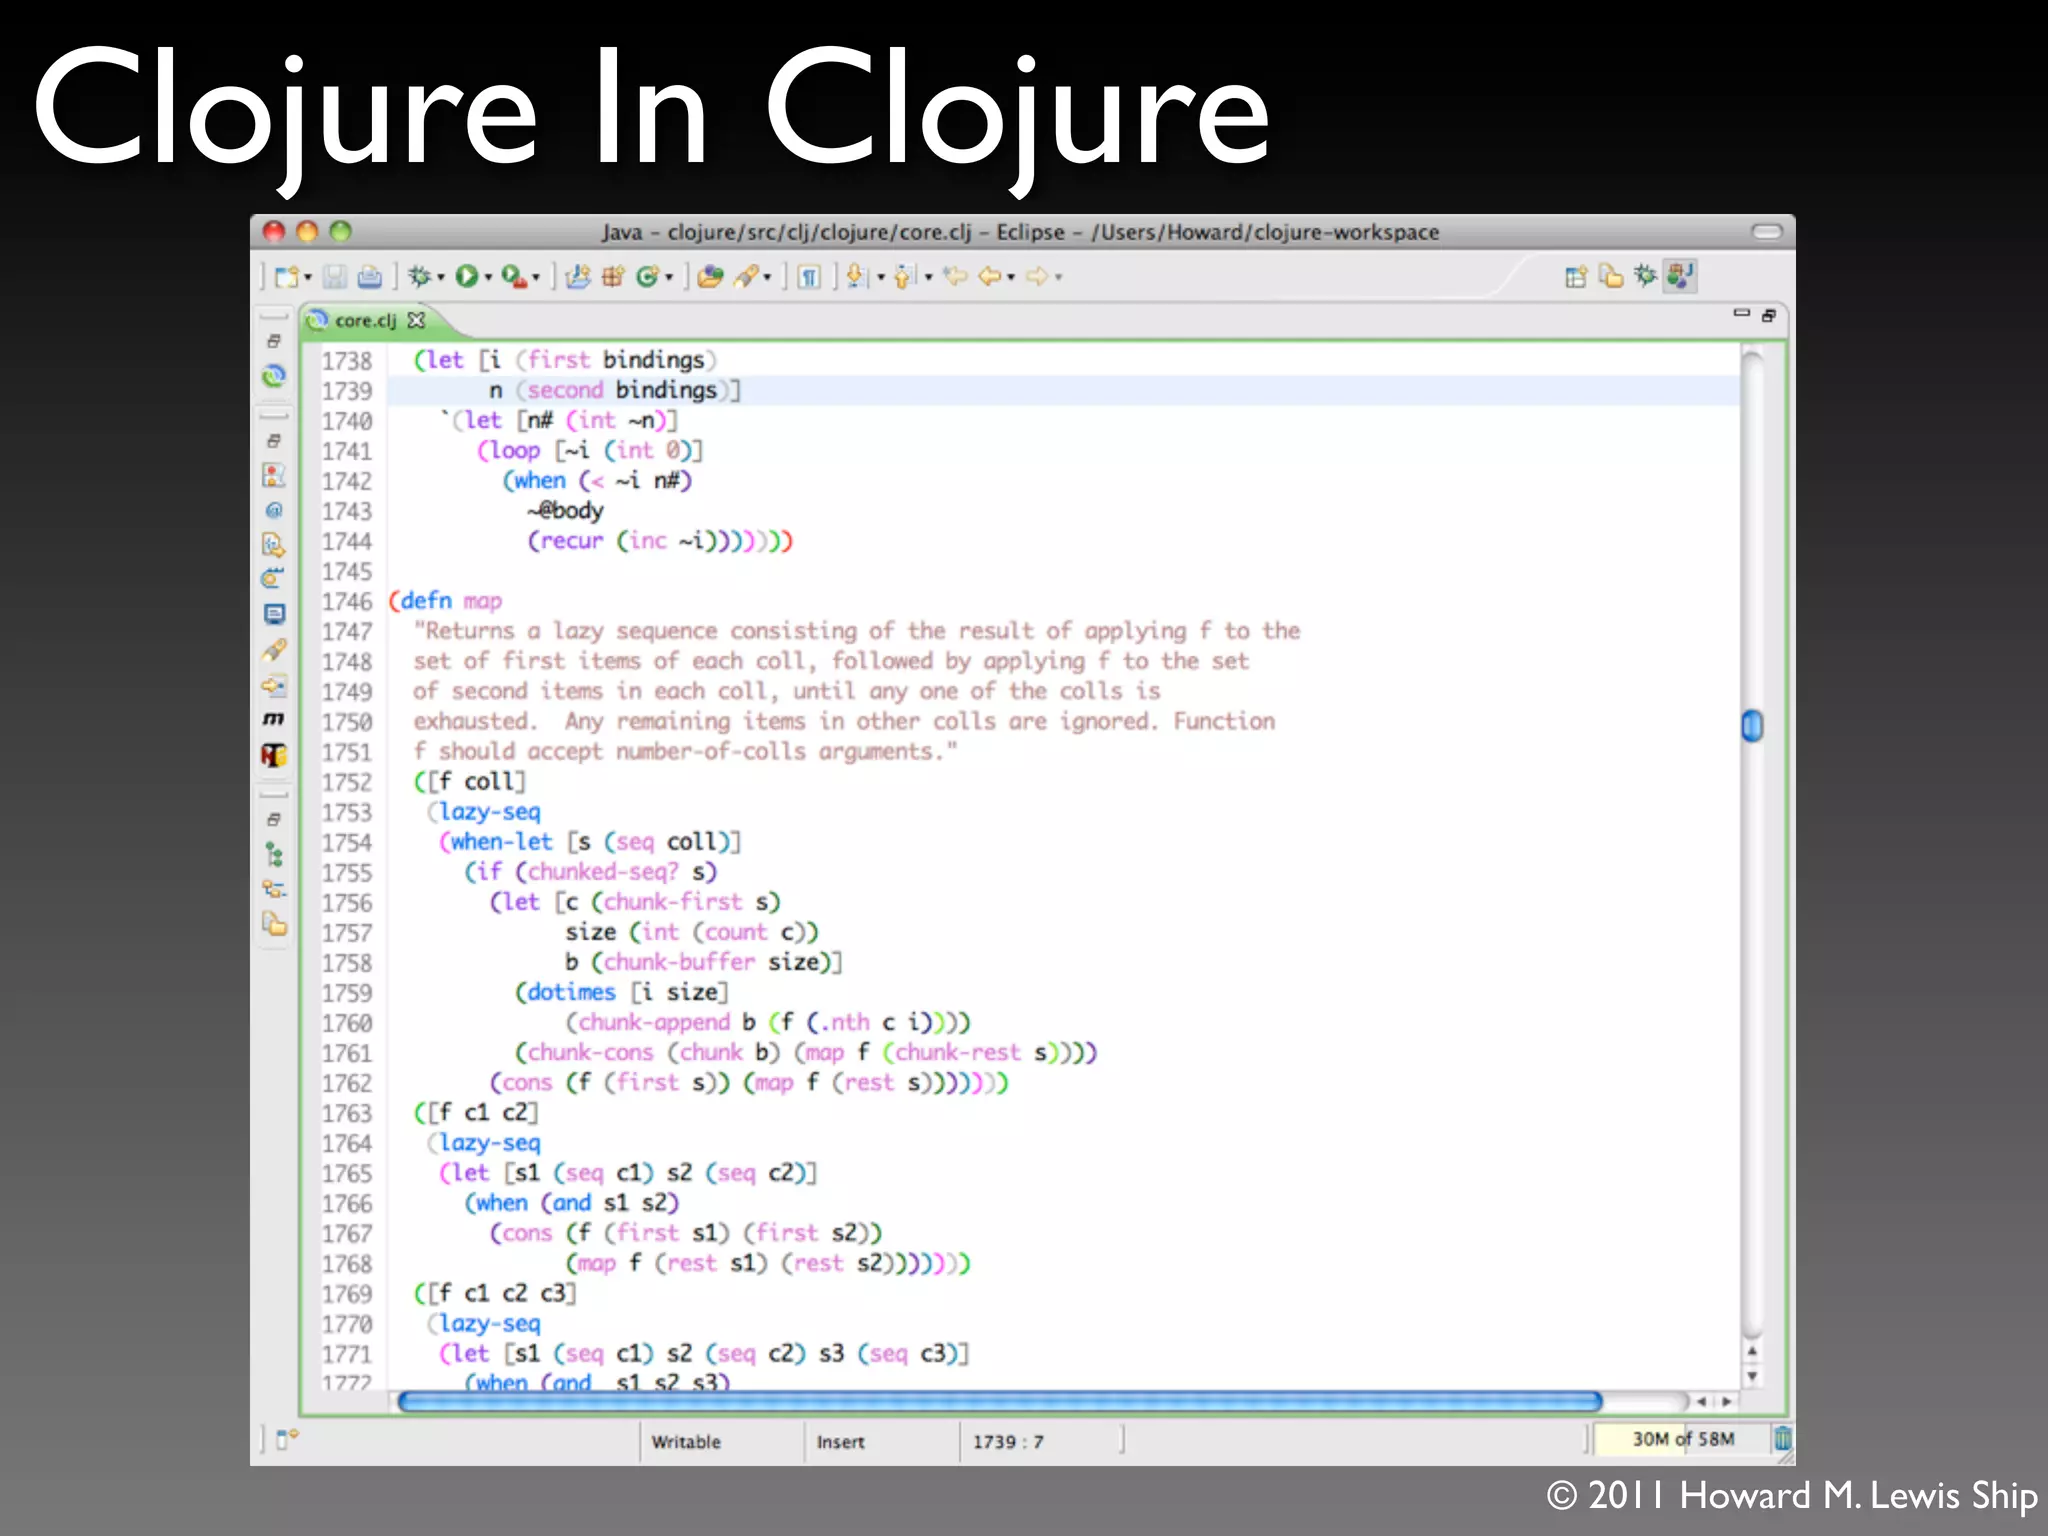Click the Debug bug icon in main toolbar

[420, 276]
